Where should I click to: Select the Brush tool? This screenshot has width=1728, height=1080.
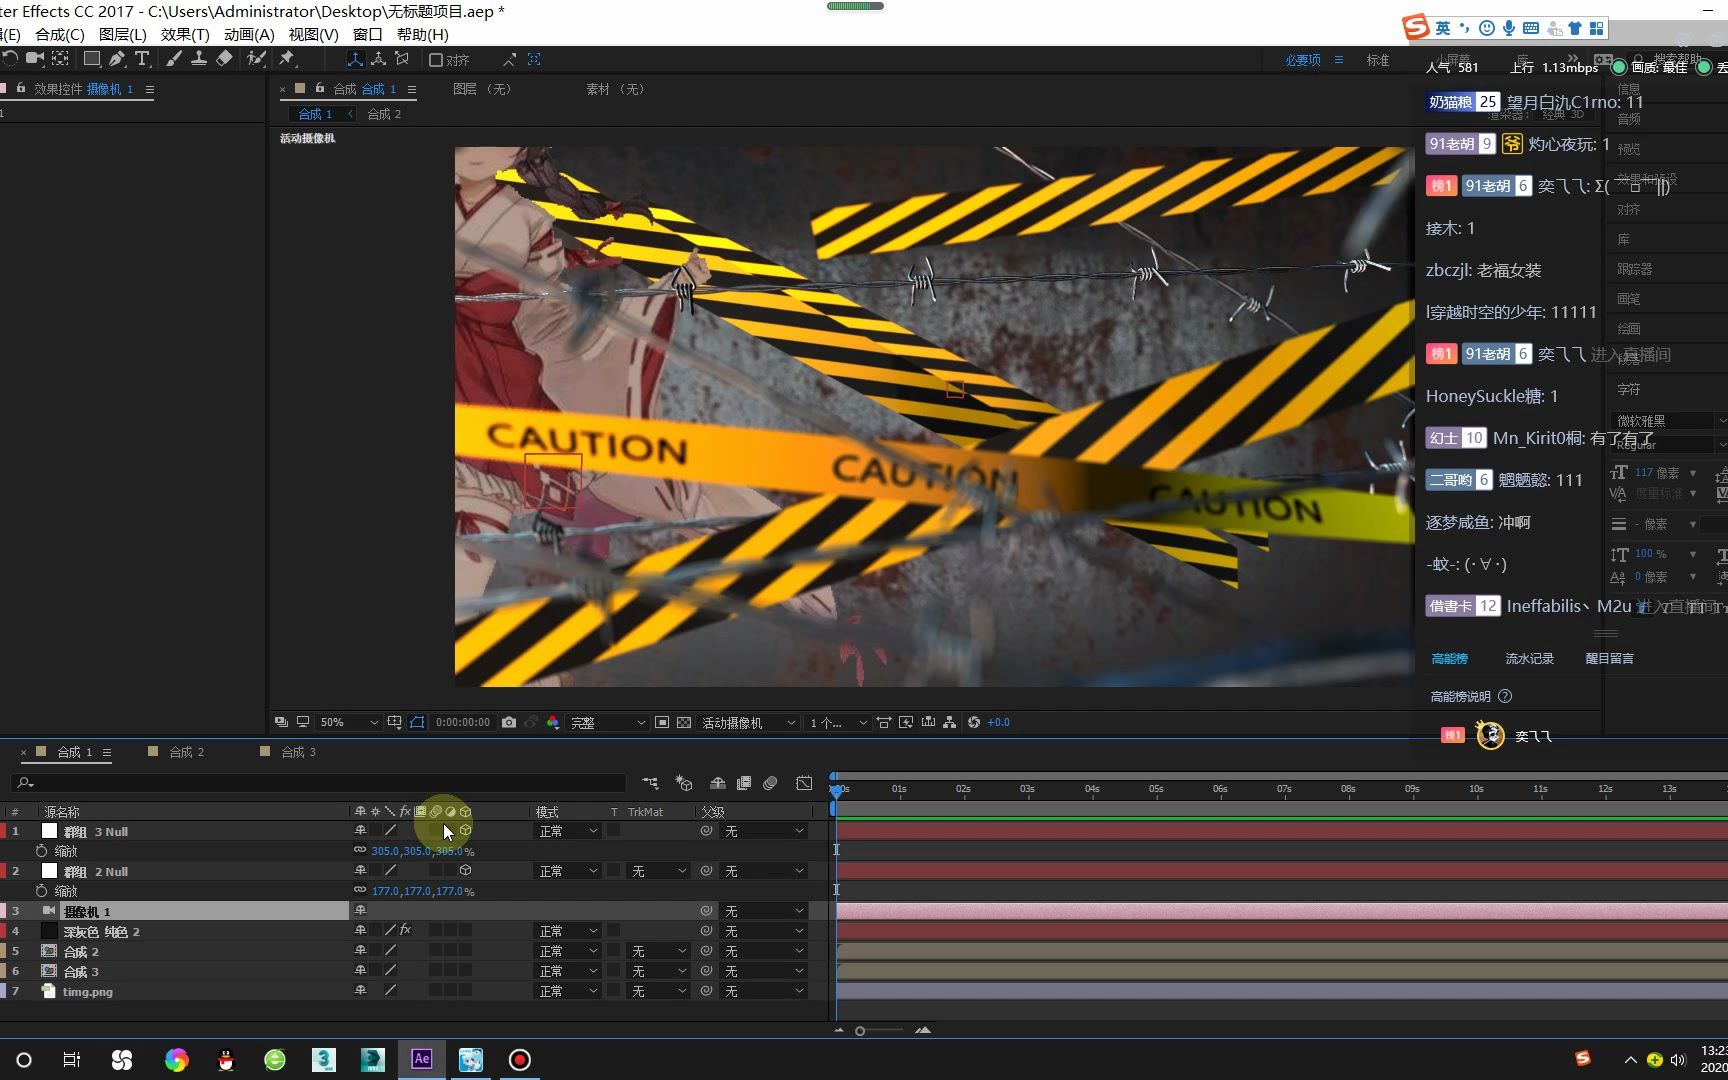[174, 59]
